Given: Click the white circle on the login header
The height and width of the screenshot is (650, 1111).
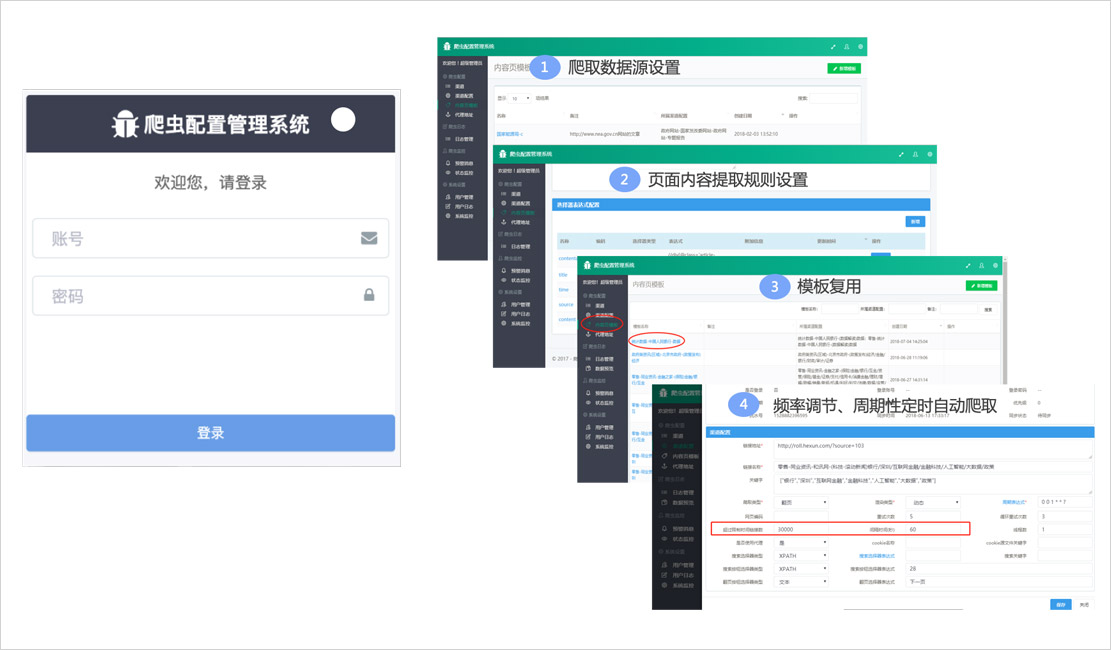Looking at the screenshot, I should pyautogui.click(x=343, y=120).
